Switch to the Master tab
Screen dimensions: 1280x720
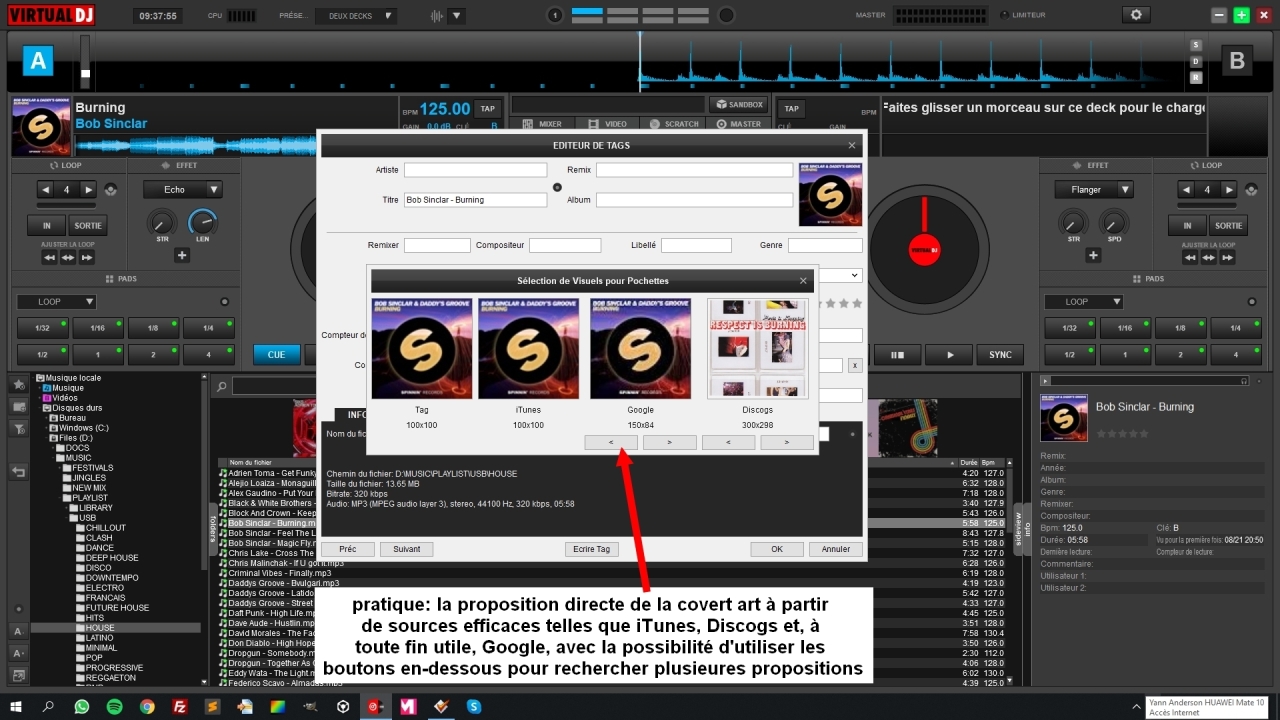tap(739, 124)
